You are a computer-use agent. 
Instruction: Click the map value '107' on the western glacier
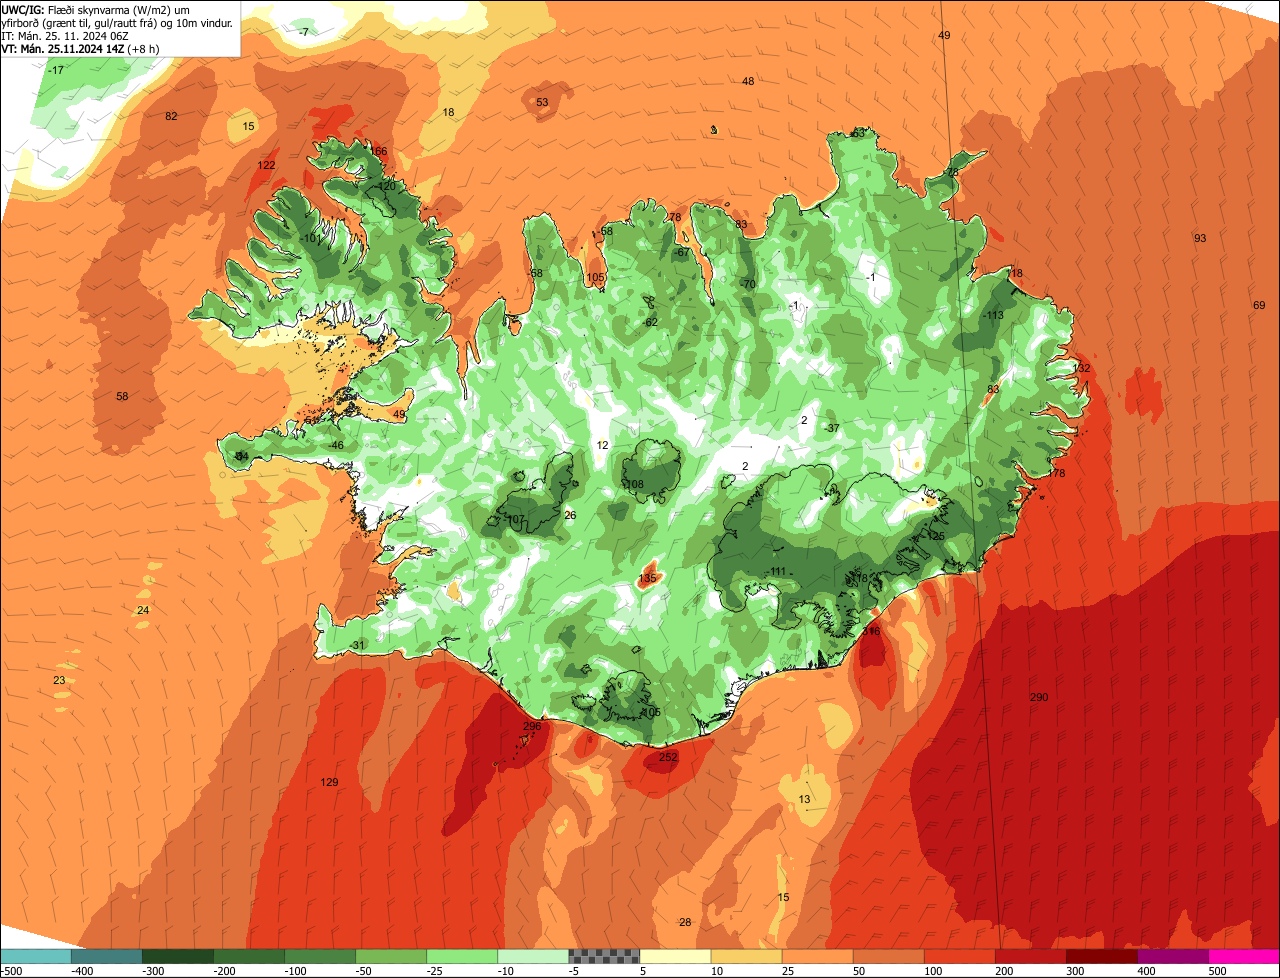coord(516,519)
